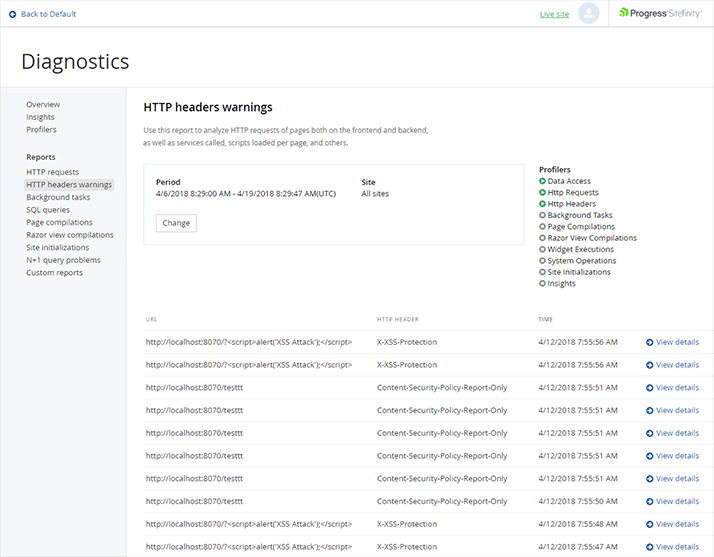Screen dimensions: 714x557
Task: Click the System Operations profiler label
Action: 581,261
